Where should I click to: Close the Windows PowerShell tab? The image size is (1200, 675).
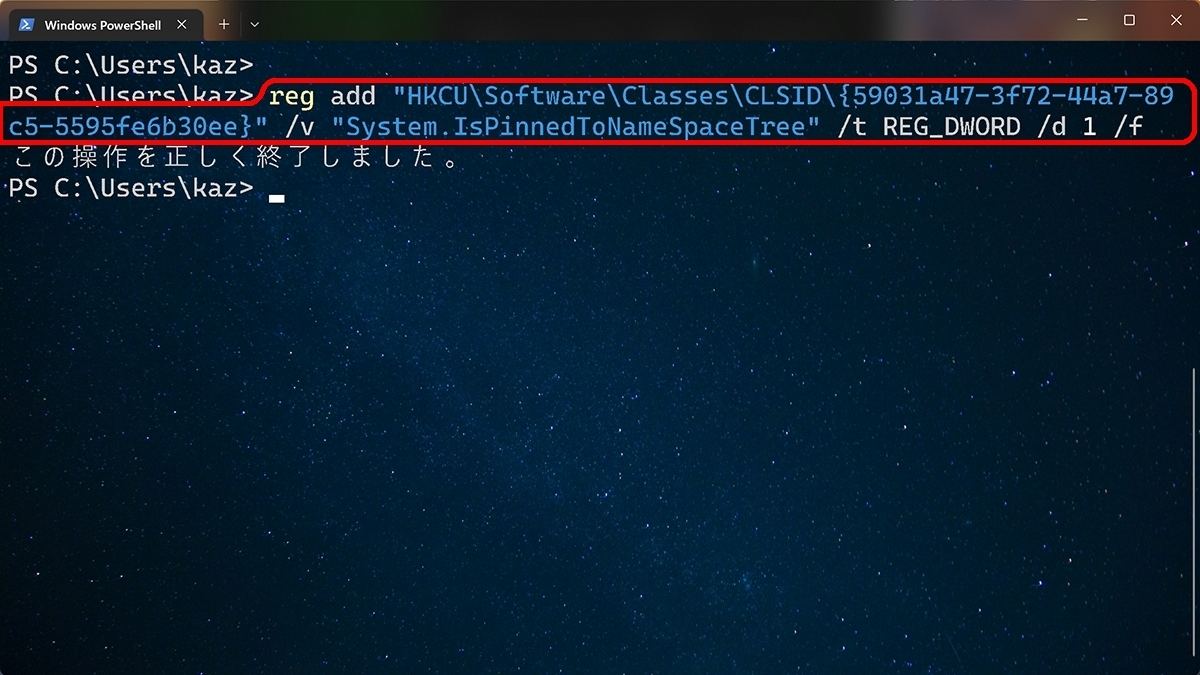coord(182,25)
